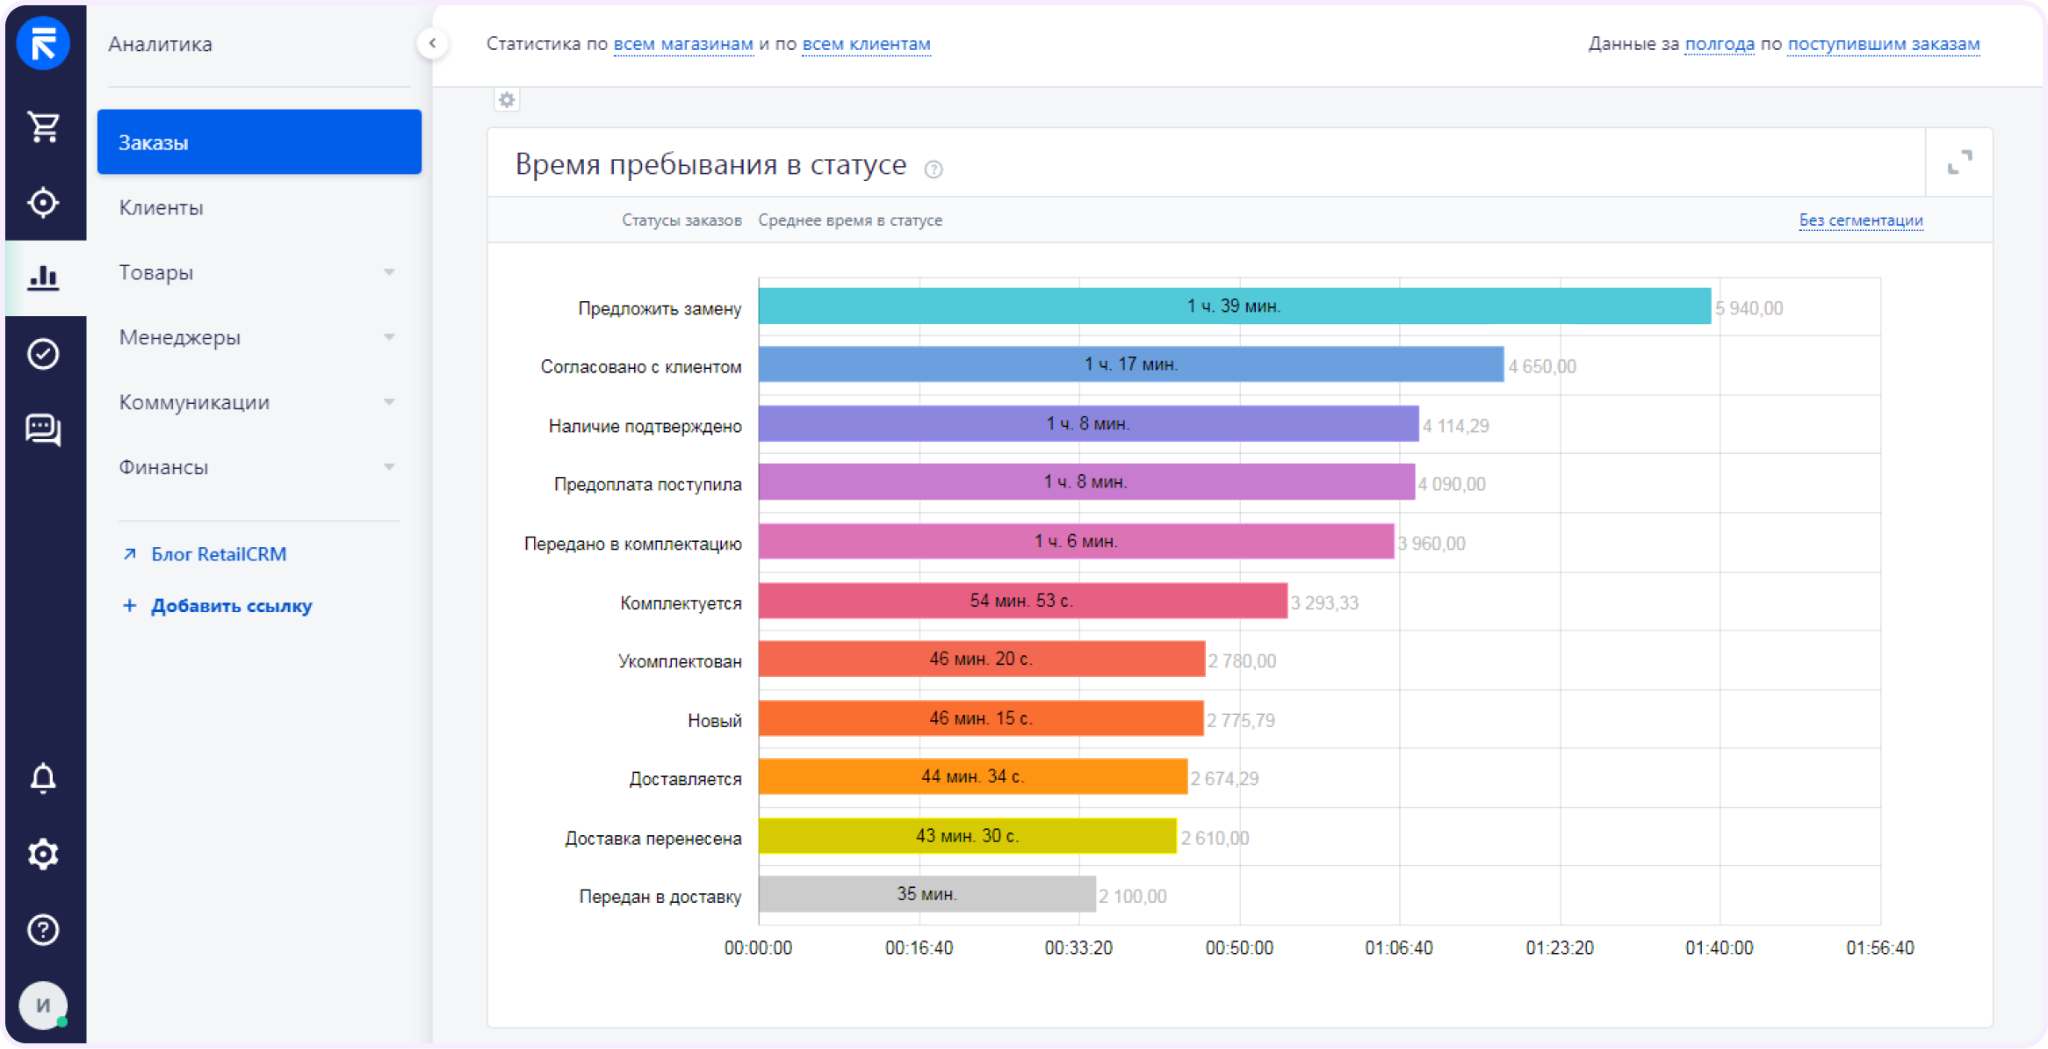The image size is (2048, 1049).
Task: Click the 3 293,33 value label
Action: coord(1325,603)
